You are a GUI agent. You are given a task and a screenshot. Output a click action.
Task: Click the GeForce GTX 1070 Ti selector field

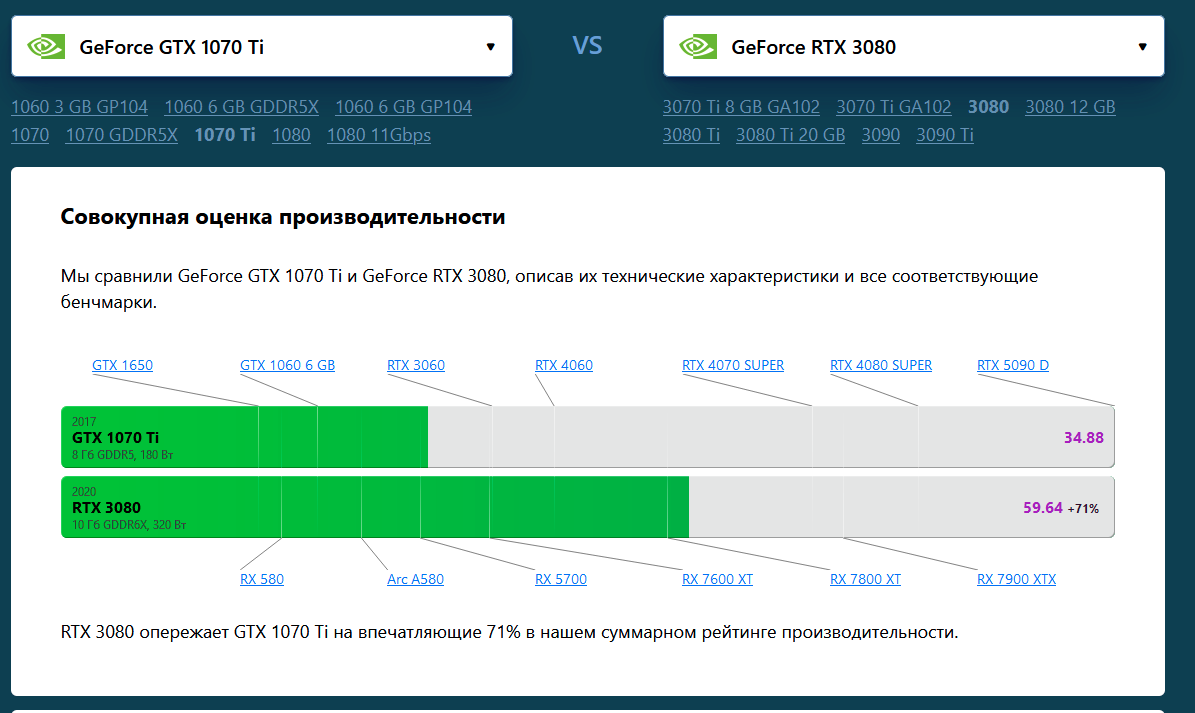pos(261,46)
